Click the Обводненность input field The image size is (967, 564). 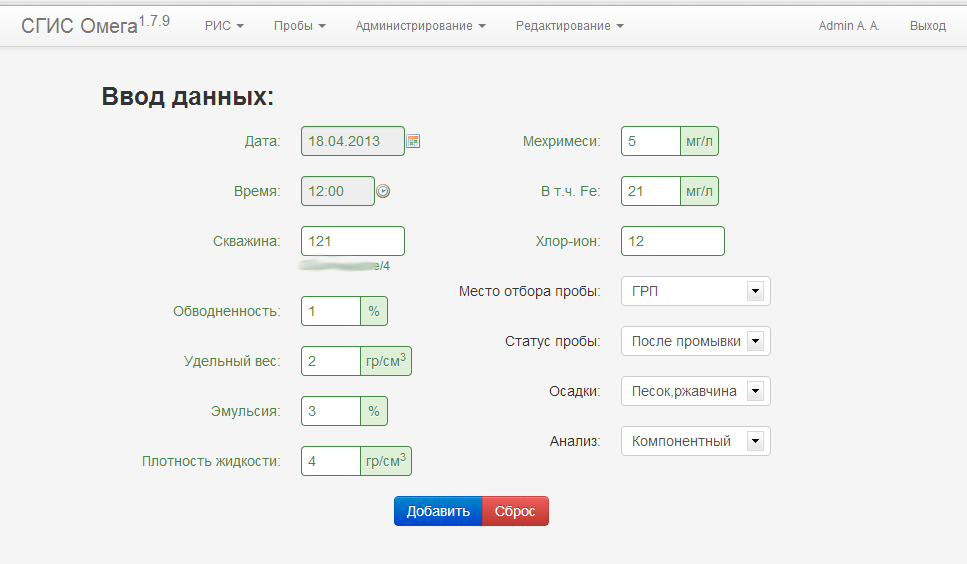[331, 311]
